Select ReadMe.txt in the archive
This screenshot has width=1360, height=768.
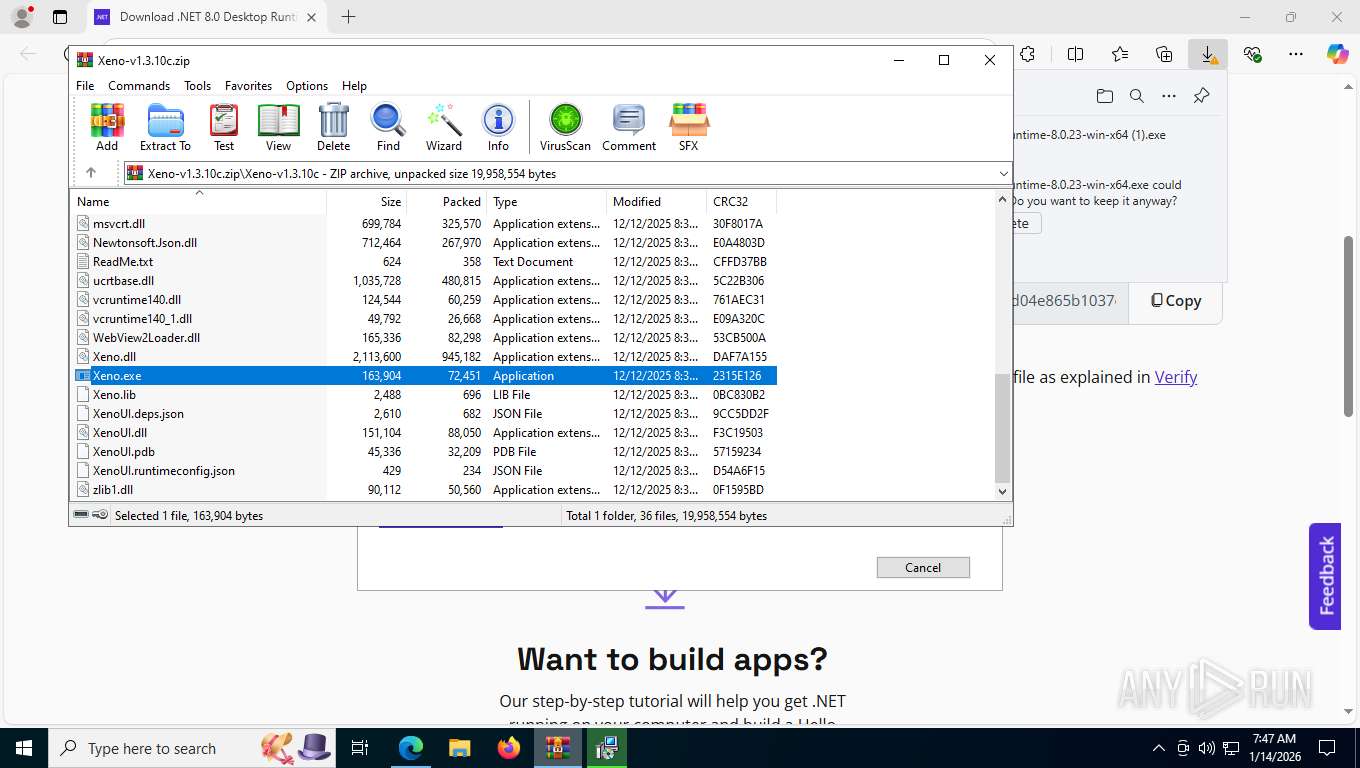(424, 262)
